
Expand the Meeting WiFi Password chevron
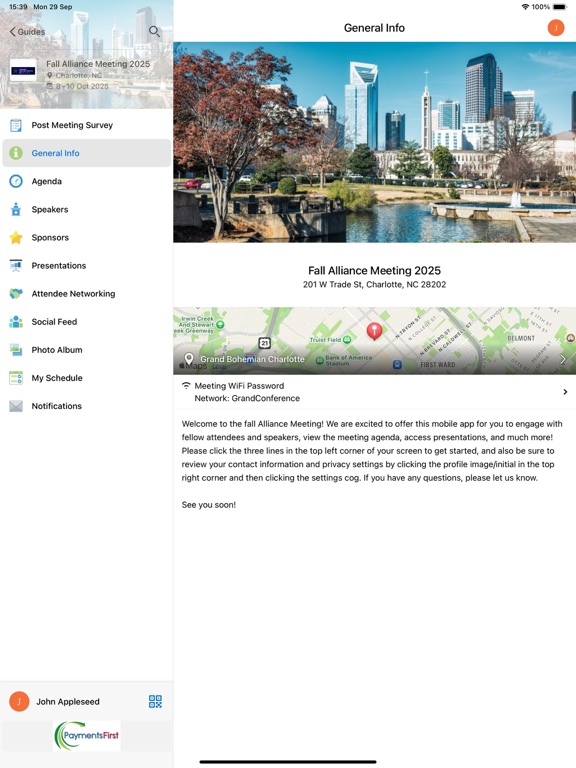click(565, 392)
